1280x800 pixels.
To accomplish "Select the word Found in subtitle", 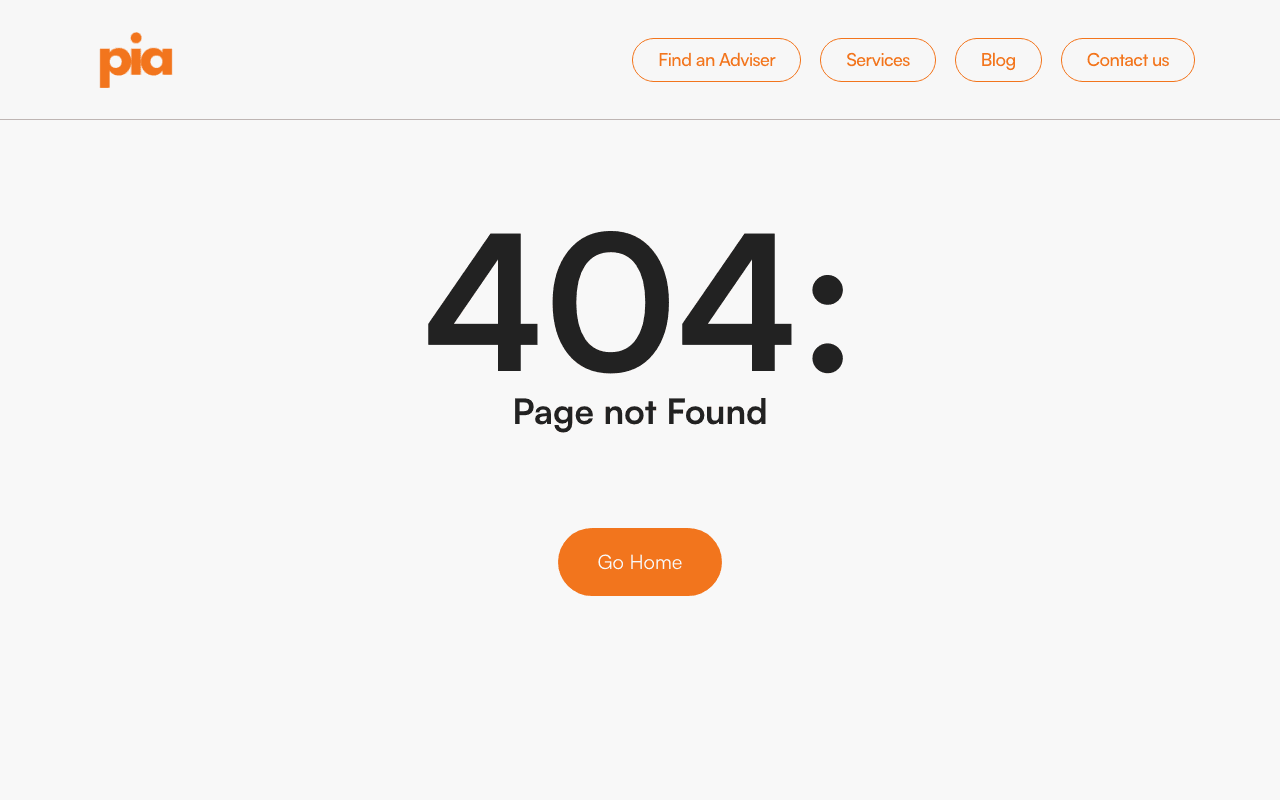I will 717,412.
